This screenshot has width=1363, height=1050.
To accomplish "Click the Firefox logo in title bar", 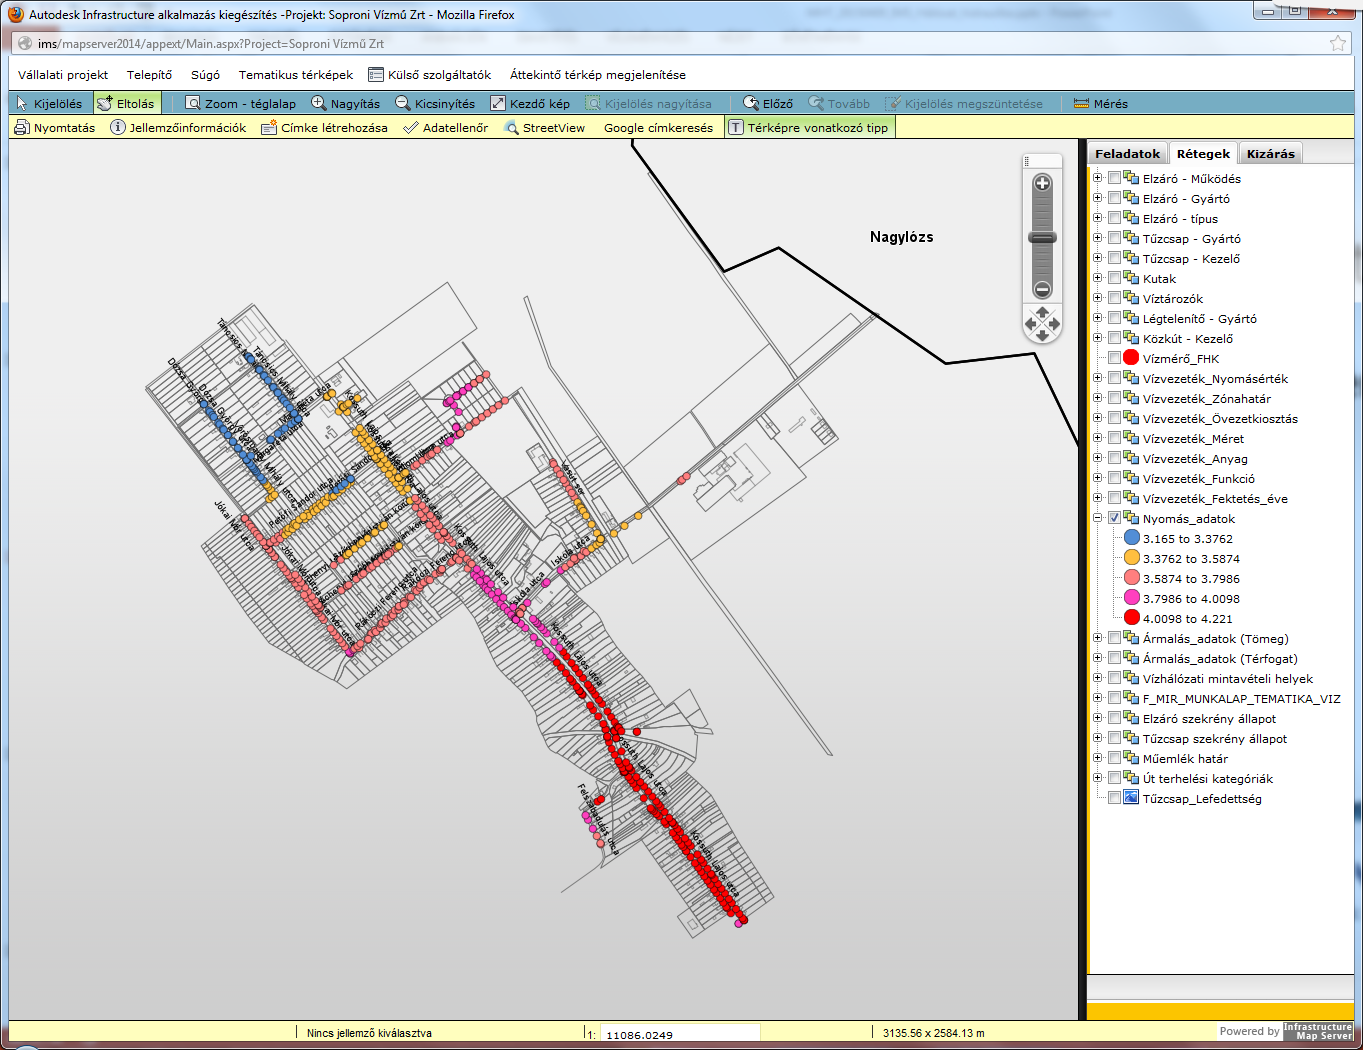I will click(x=15, y=14).
